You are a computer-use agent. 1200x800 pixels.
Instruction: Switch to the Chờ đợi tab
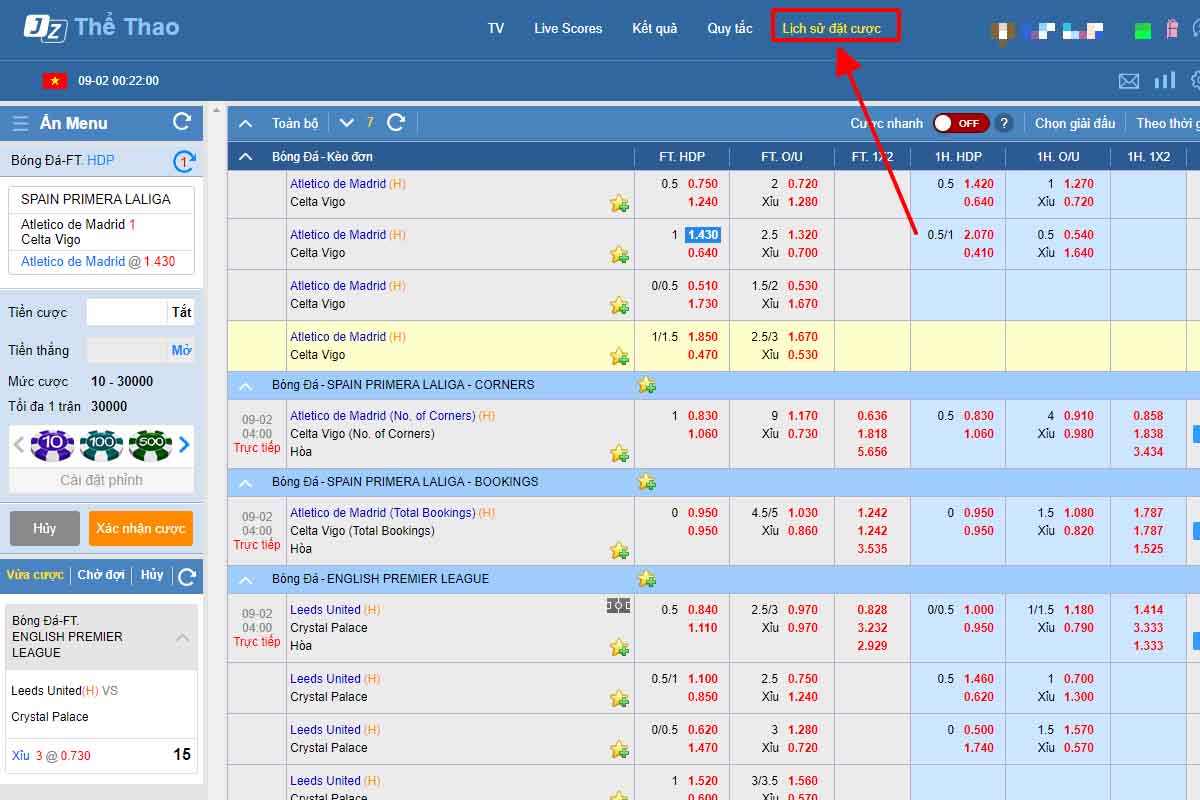(x=101, y=575)
